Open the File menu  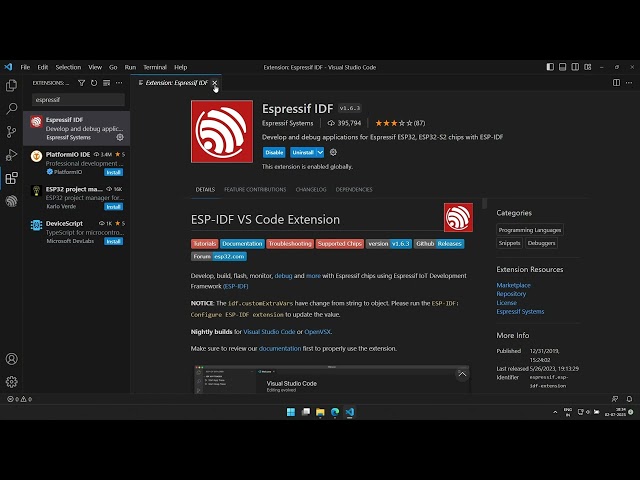(x=25, y=67)
